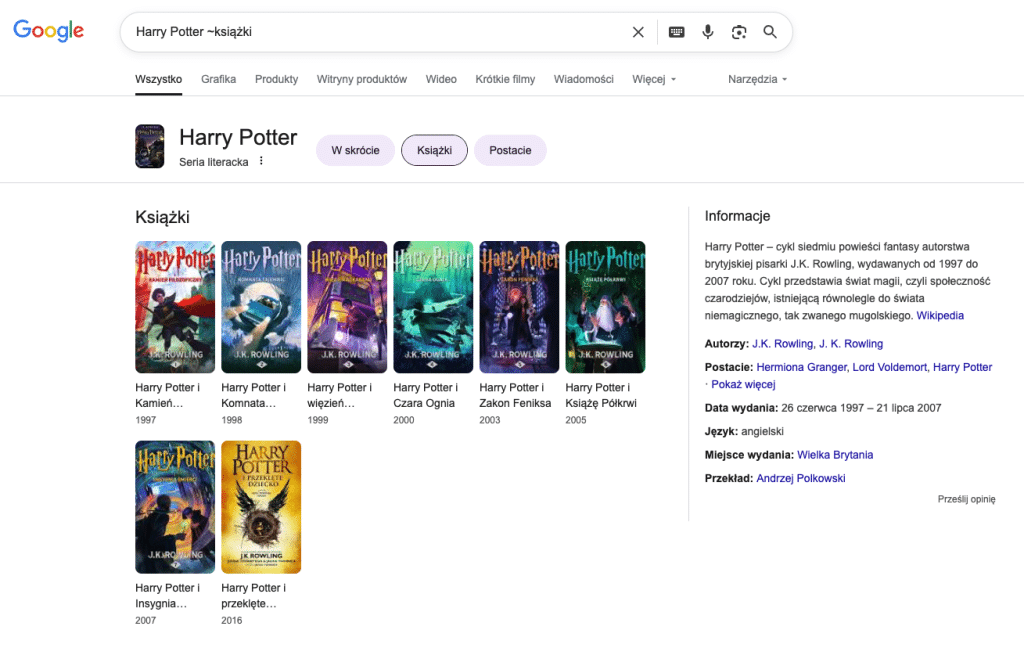Click the Seria literacka subtitle

(214, 162)
